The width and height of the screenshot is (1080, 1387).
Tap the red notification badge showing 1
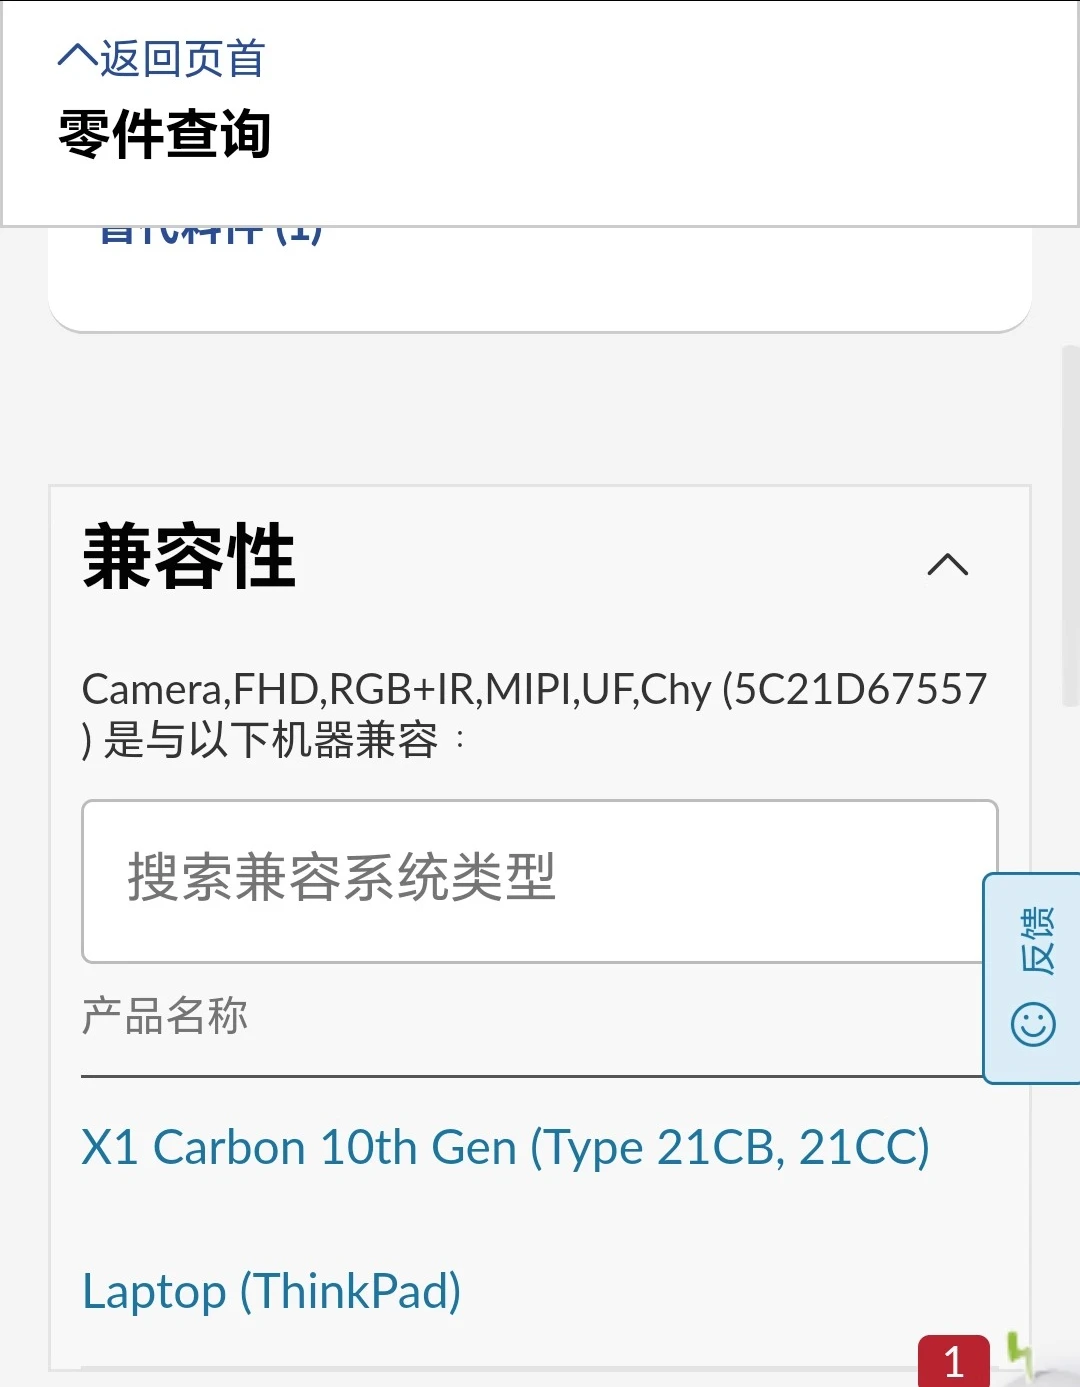coord(953,1361)
